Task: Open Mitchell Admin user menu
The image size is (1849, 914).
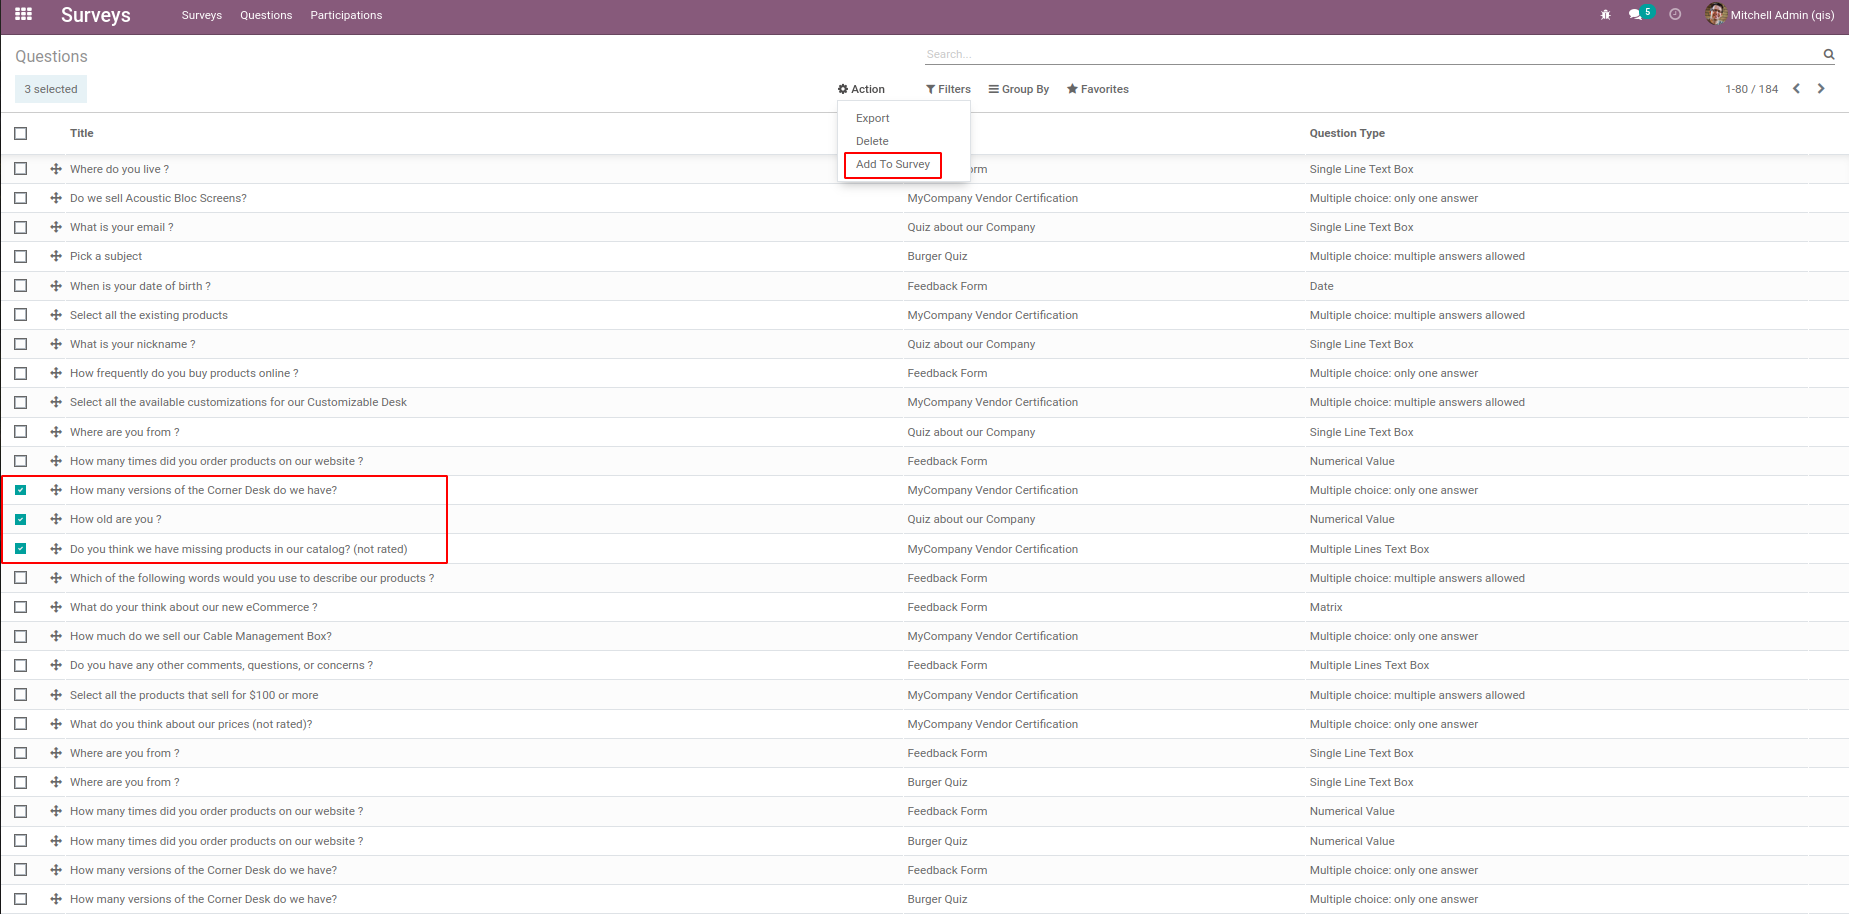Action: 1770,15
